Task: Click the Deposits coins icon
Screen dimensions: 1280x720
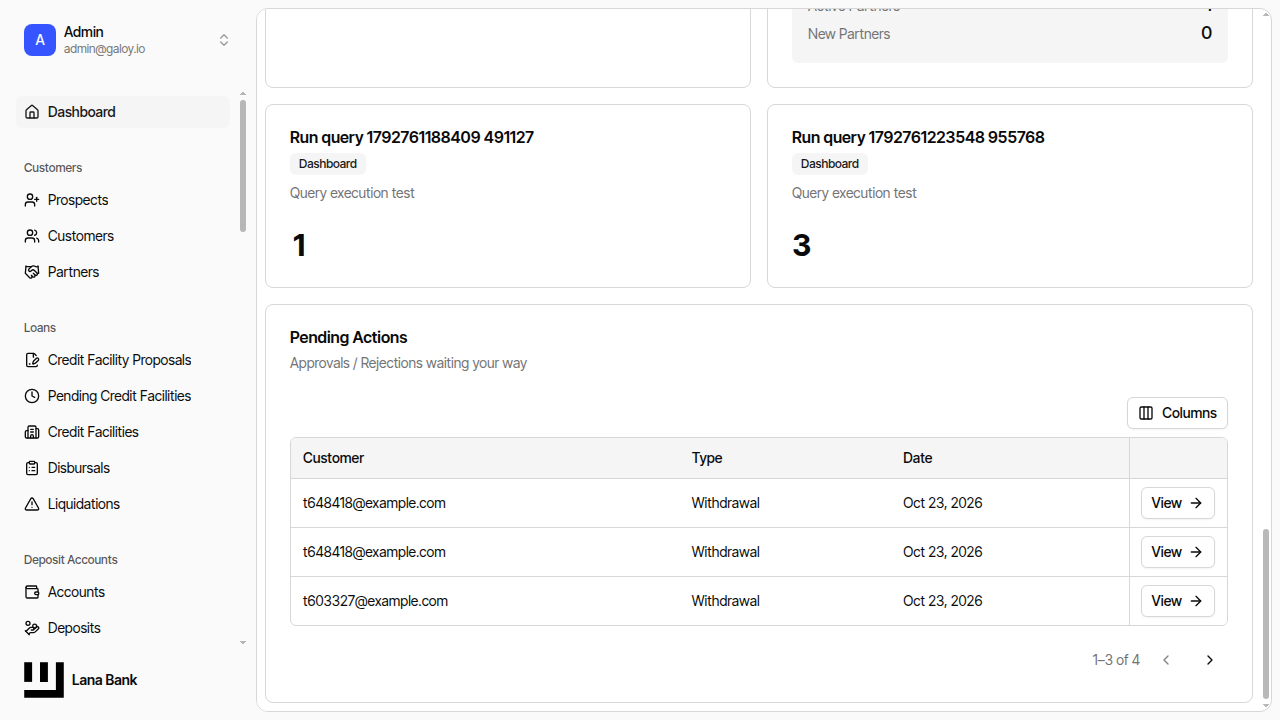Action: click(x=32, y=628)
